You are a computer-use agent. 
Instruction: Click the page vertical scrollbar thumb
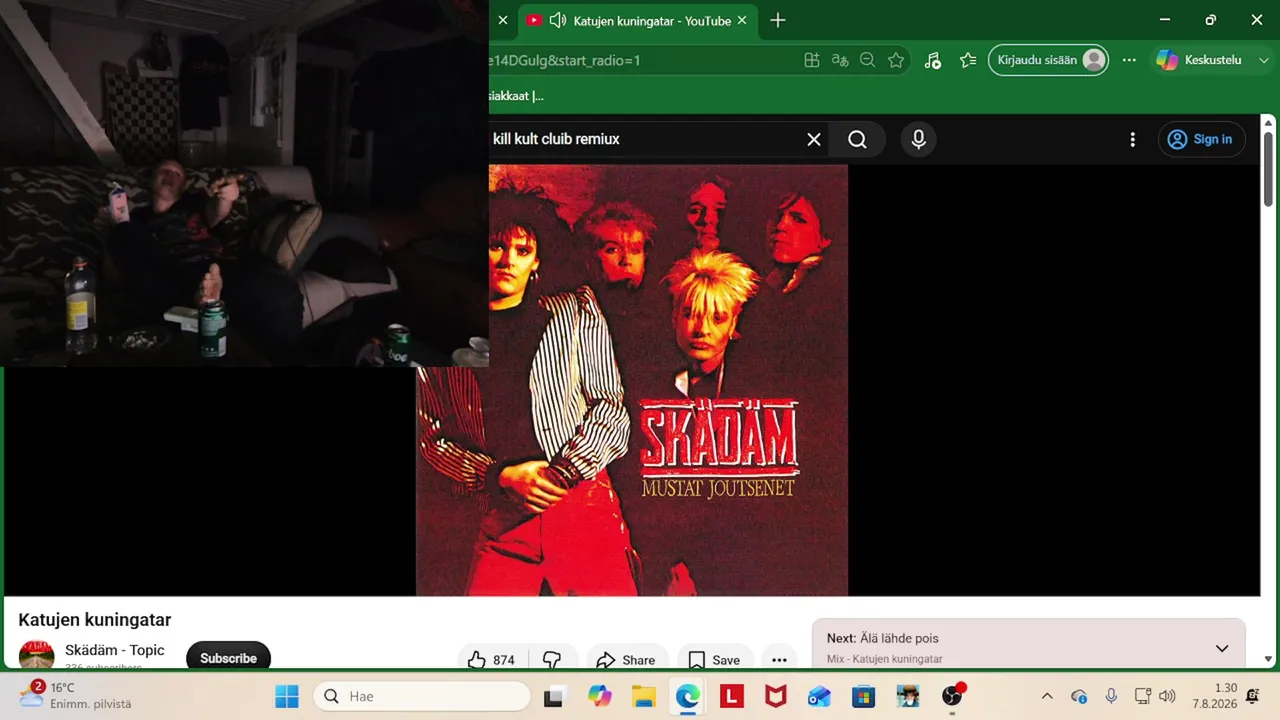1268,168
